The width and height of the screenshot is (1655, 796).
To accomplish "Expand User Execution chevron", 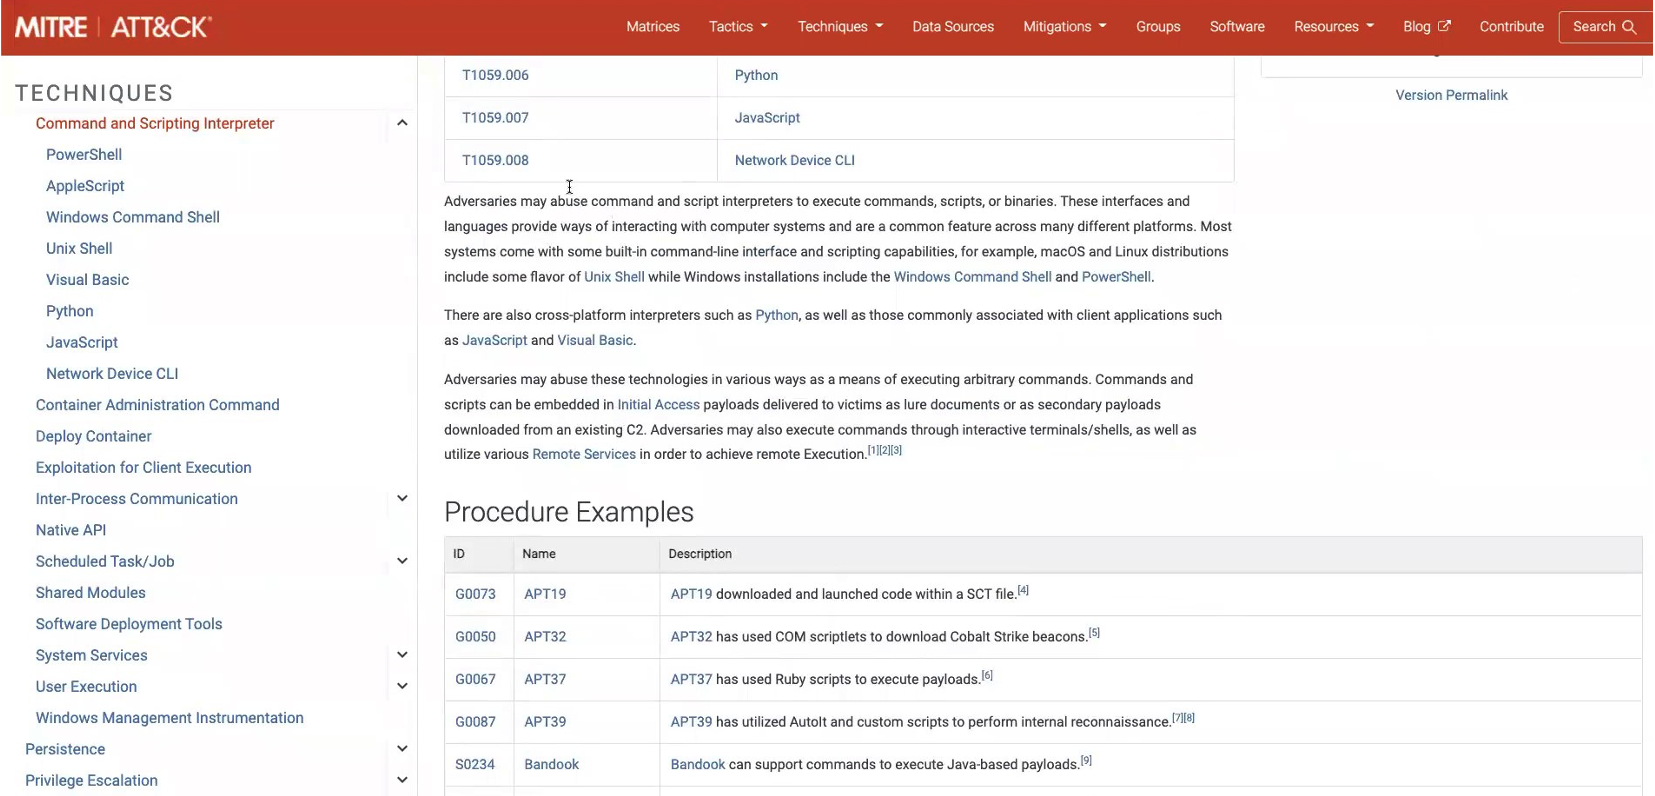I will [402, 686].
